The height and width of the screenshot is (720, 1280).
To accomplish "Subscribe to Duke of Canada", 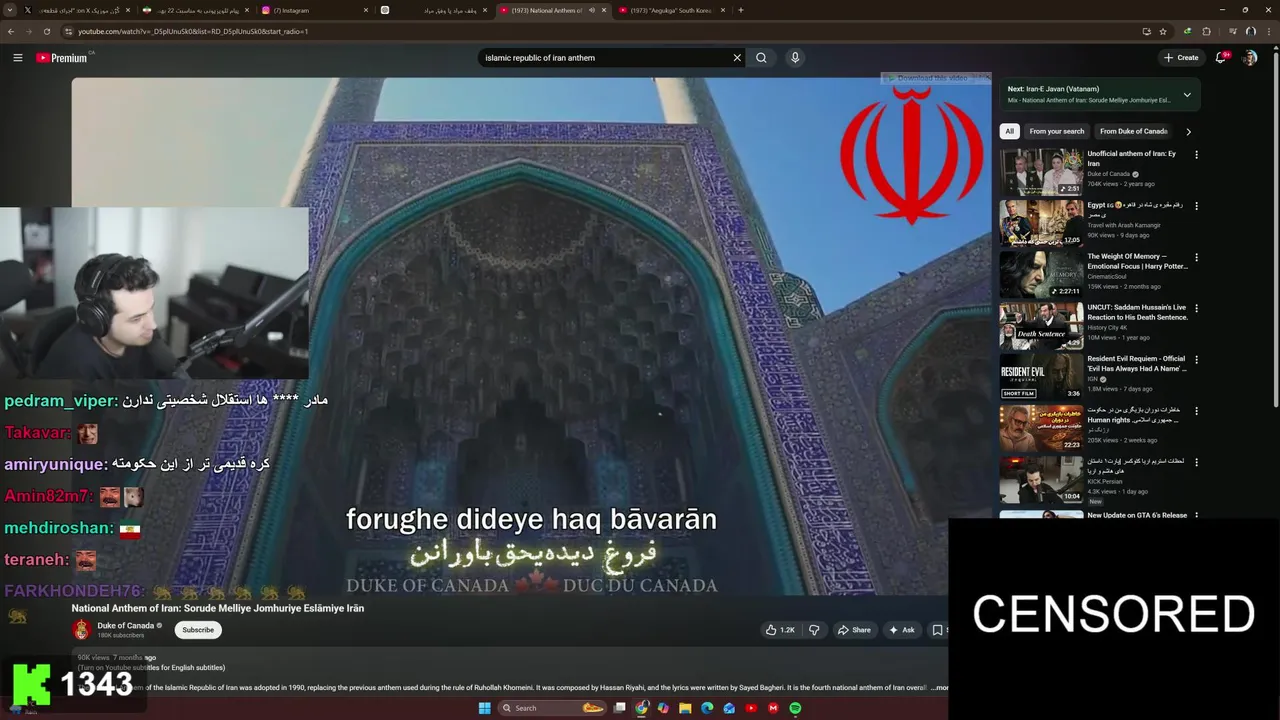I will tap(198, 630).
